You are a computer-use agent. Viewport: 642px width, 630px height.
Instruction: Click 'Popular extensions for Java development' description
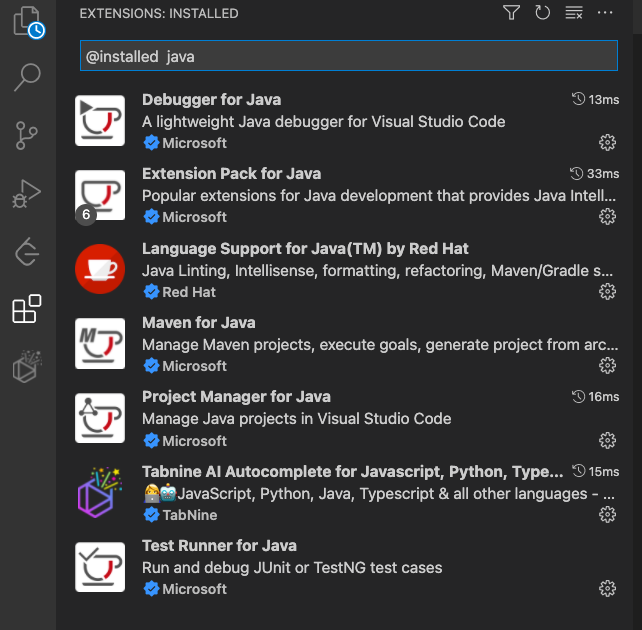(x=379, y=196)
